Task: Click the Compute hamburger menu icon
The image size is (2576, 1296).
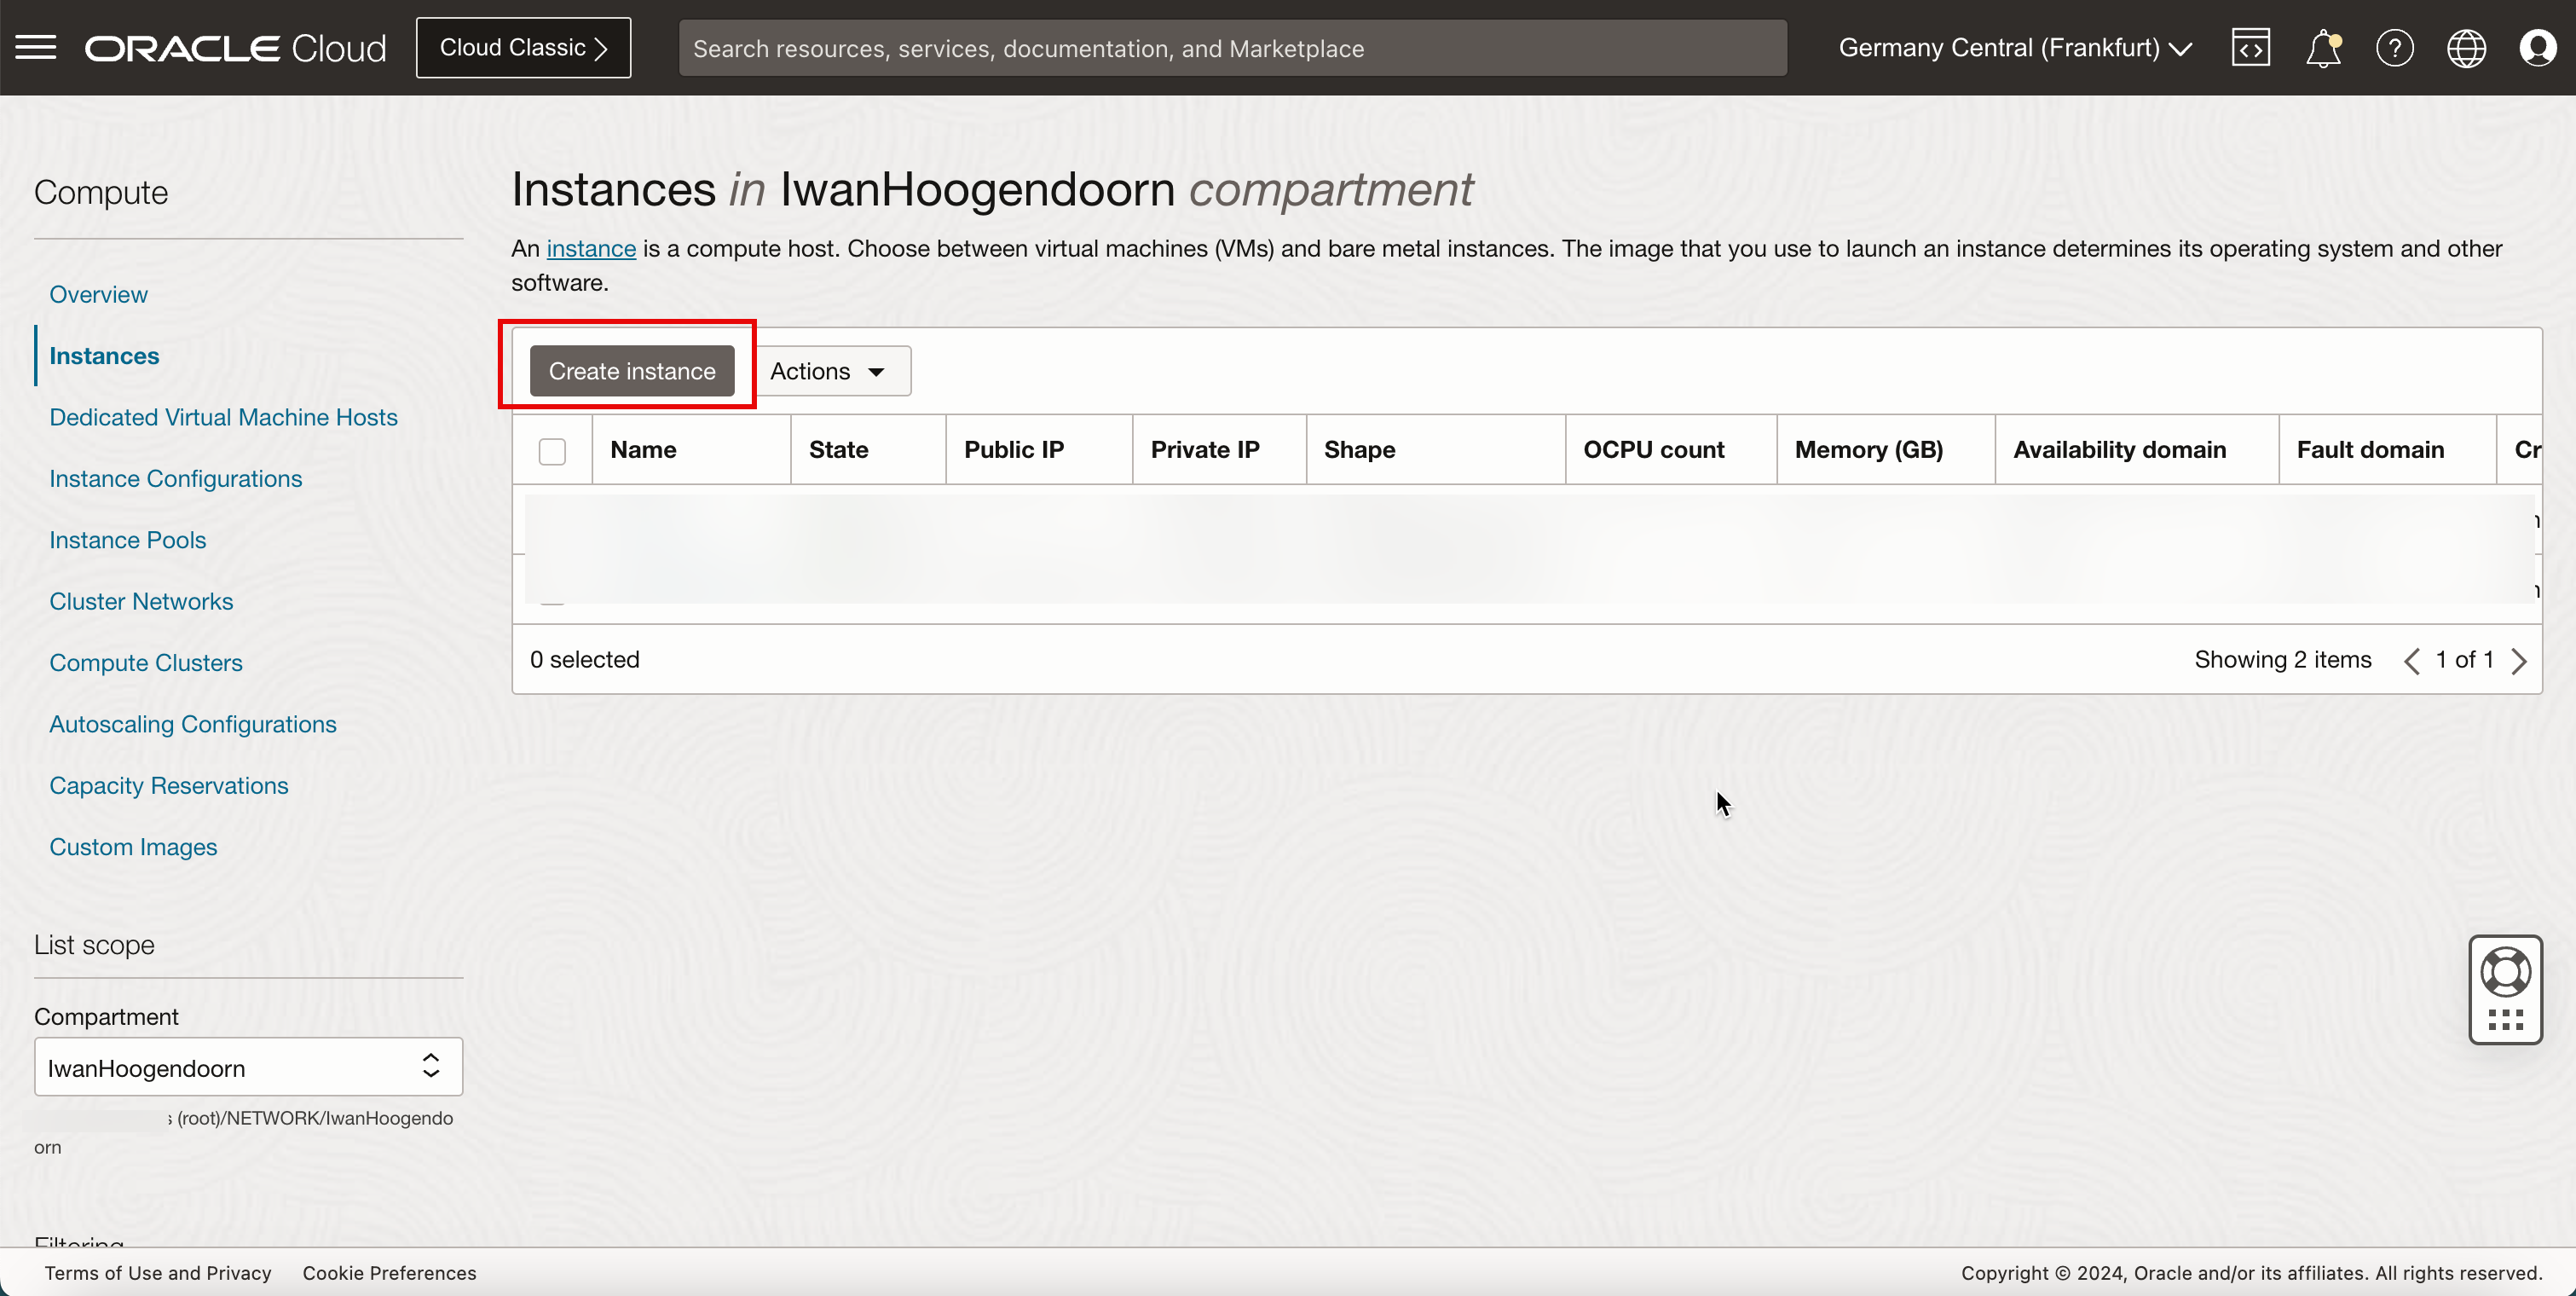Action: (x=38, y=46)
